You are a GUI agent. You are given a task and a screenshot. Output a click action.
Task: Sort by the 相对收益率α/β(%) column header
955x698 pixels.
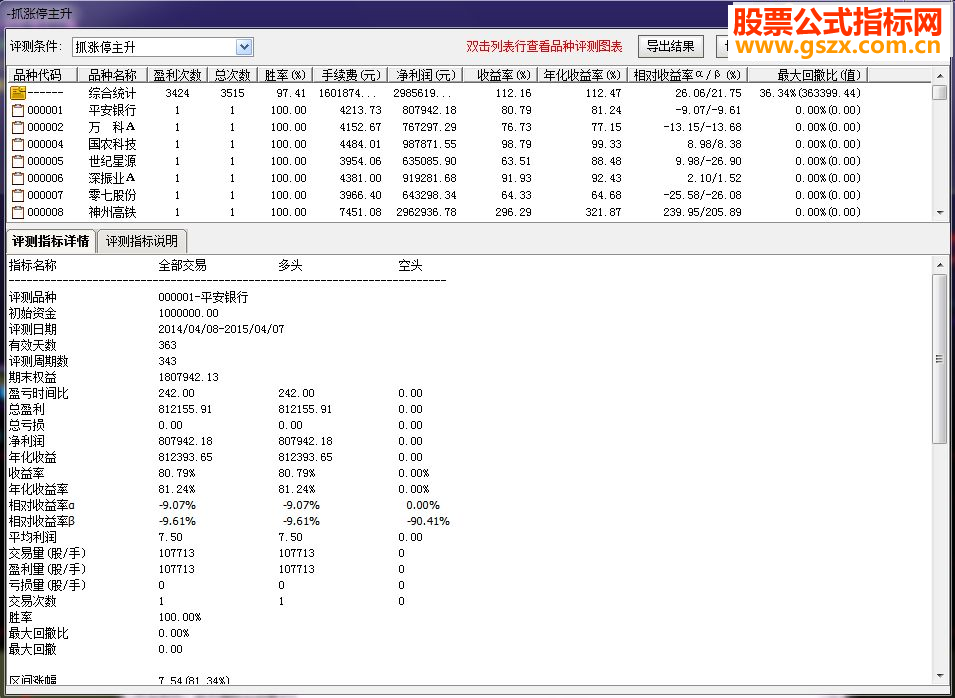pos(687,75)
